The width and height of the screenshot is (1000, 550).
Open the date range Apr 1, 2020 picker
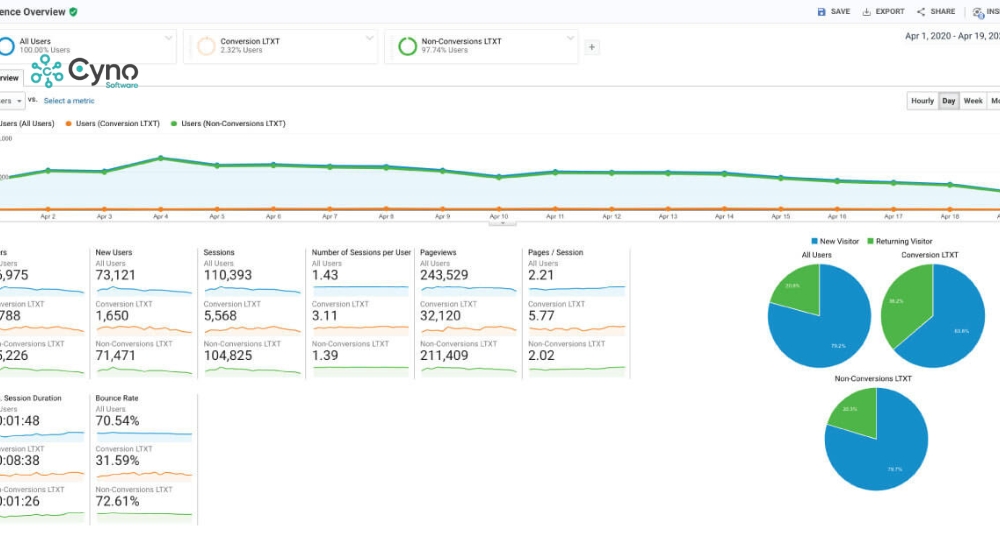950,35
